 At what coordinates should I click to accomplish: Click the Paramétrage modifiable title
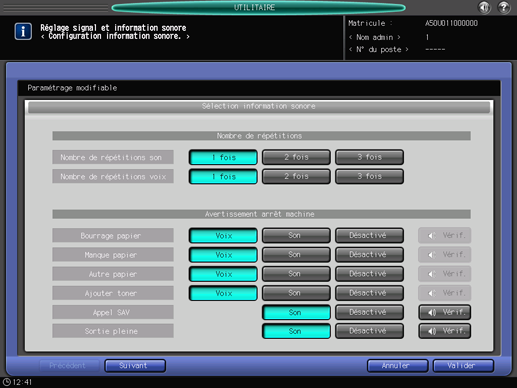(x=72, y=88)
